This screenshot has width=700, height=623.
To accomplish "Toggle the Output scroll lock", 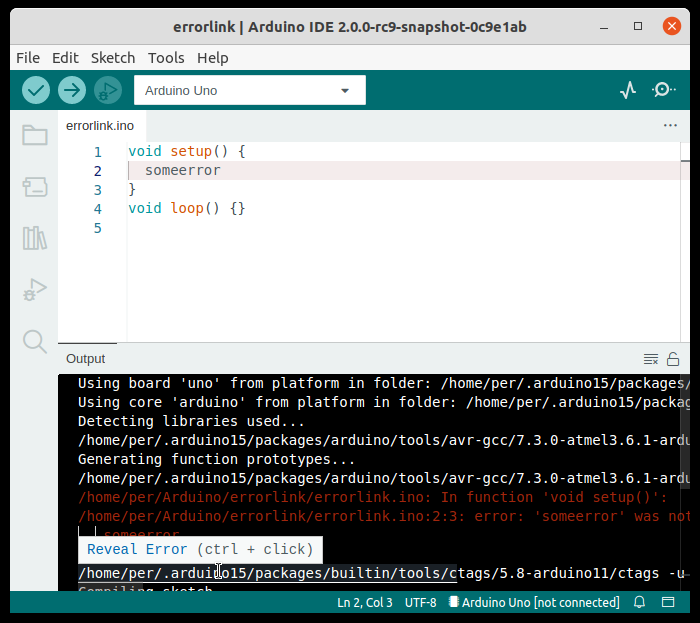I will [x=673, y=359].
